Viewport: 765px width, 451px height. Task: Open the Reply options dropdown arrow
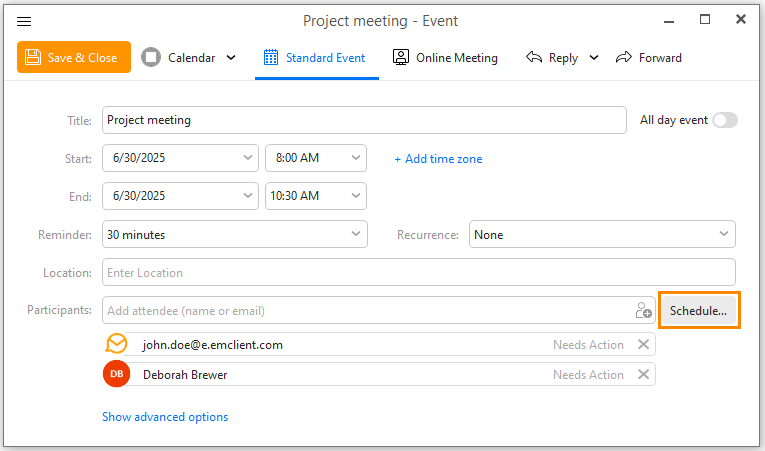click(x=594, y=58)
